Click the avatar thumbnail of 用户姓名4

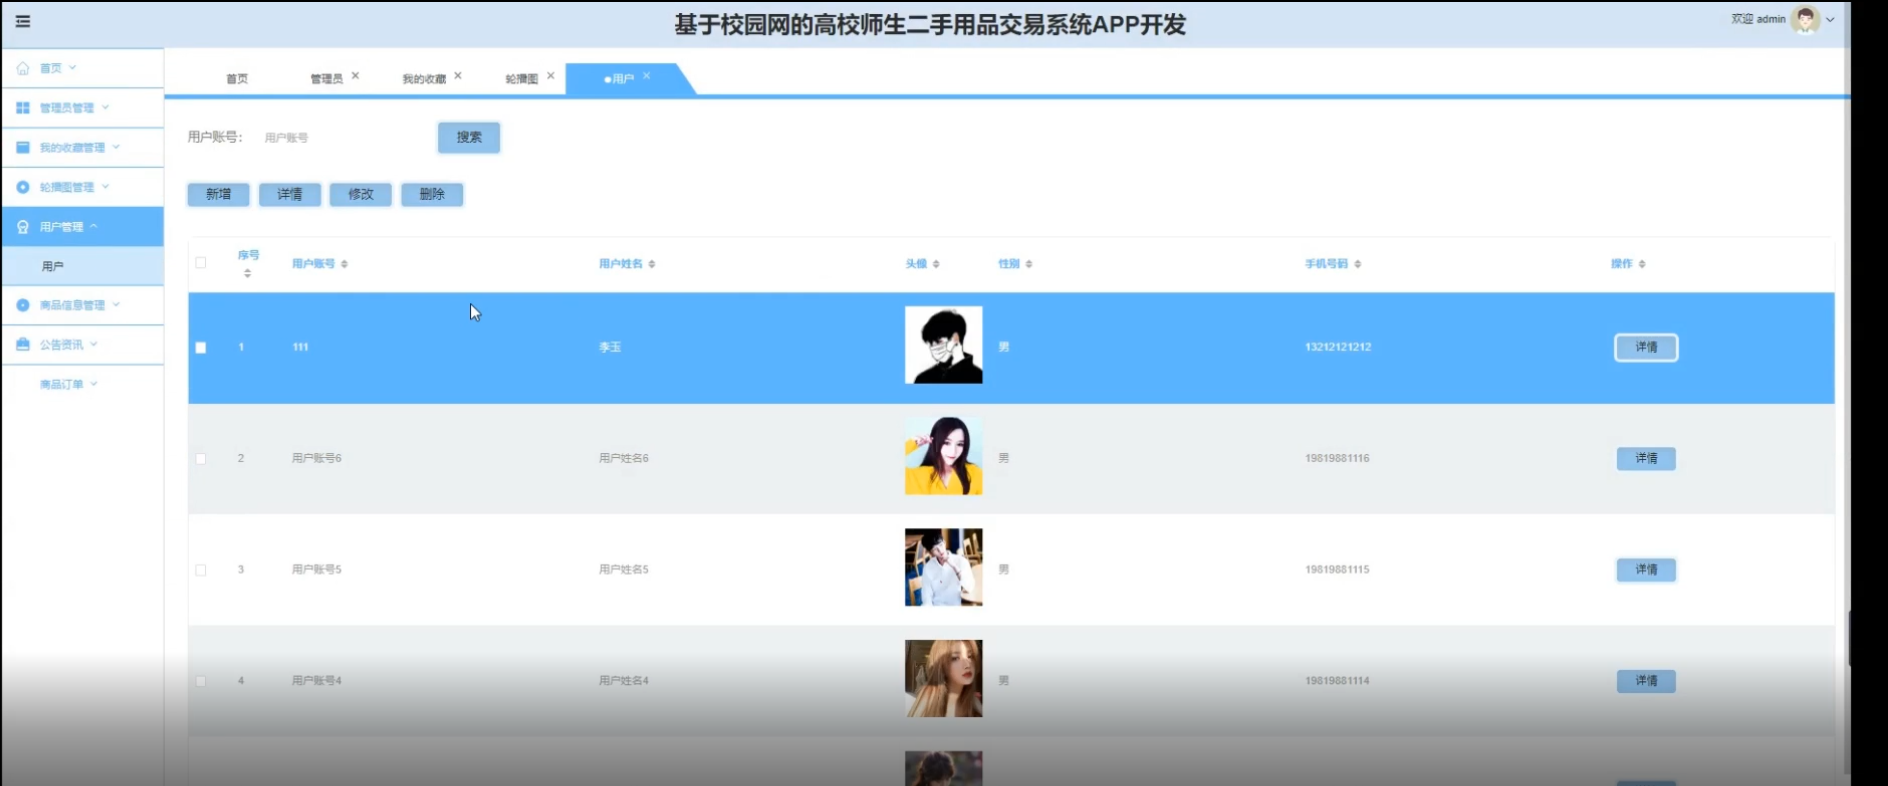click(x=944, y=678)
